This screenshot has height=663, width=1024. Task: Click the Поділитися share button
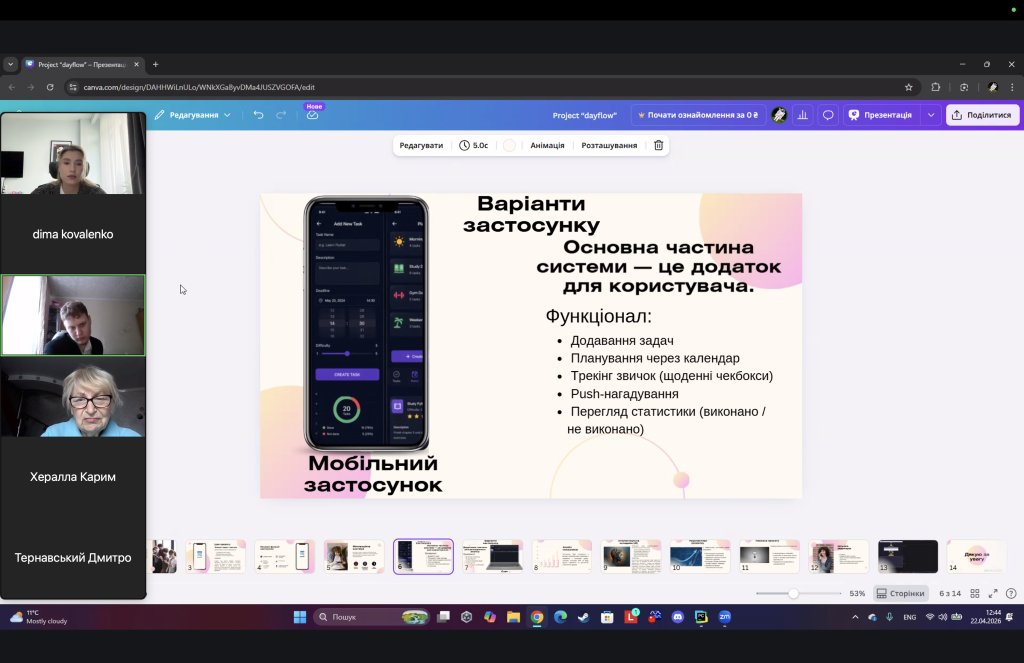tap(982, 115)
